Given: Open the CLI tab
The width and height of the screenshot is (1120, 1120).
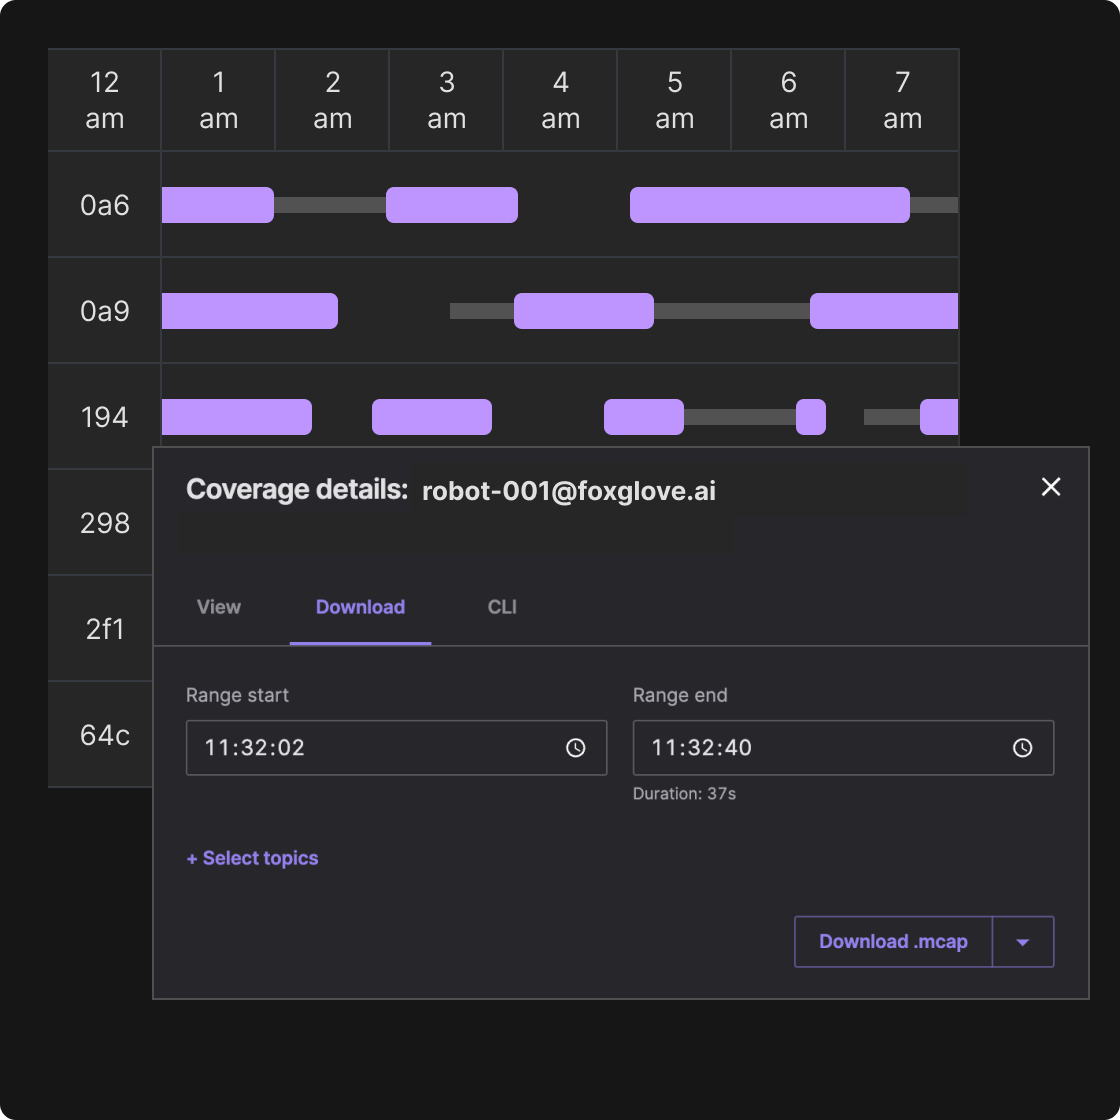Looking at the screenshot, I should tap(502, 607).
